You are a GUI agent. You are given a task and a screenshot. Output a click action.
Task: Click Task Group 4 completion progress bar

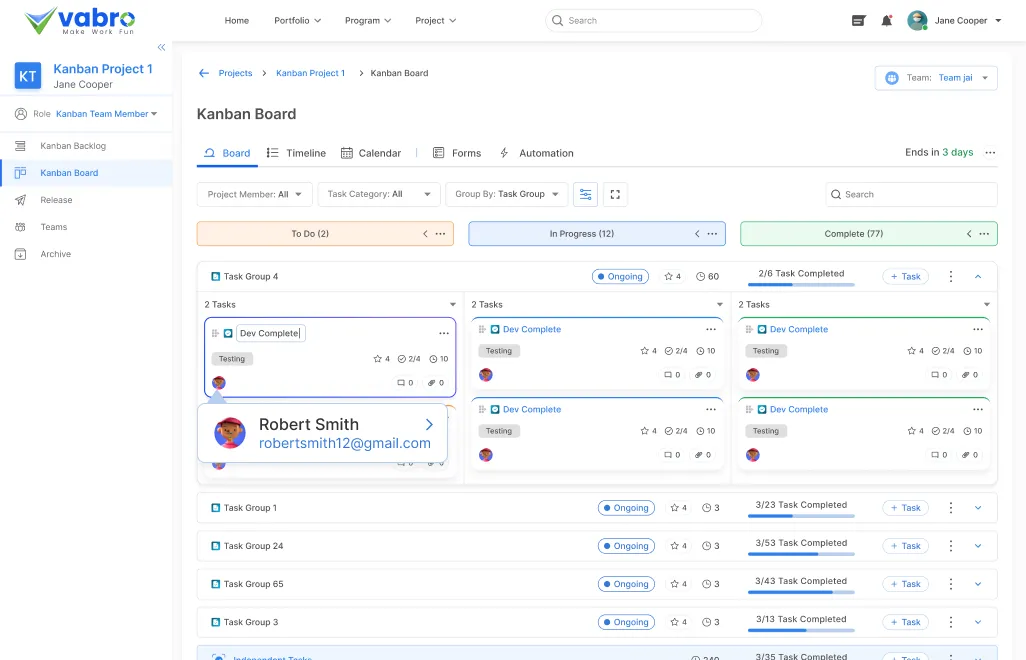tap(801, 285)
